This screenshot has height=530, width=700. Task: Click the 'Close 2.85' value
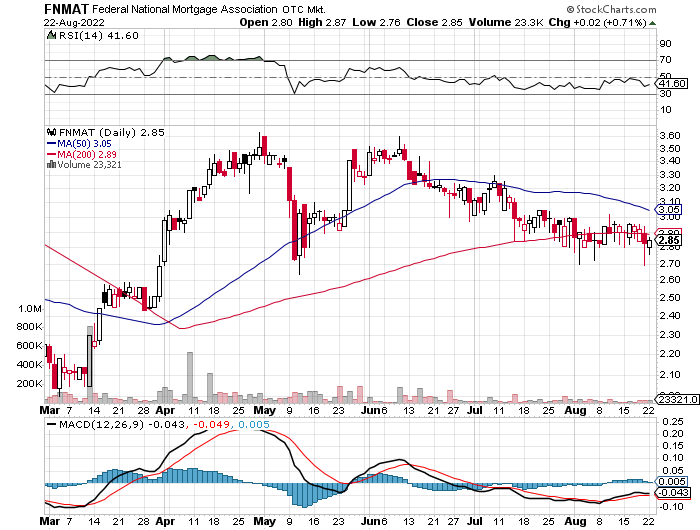click(x=434, y=22)
